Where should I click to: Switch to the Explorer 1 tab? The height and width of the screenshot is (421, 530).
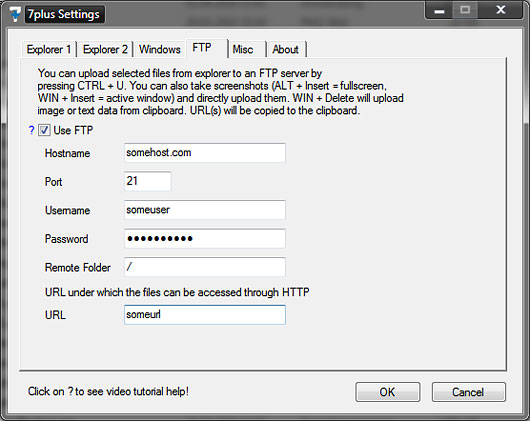pos(49,49)
